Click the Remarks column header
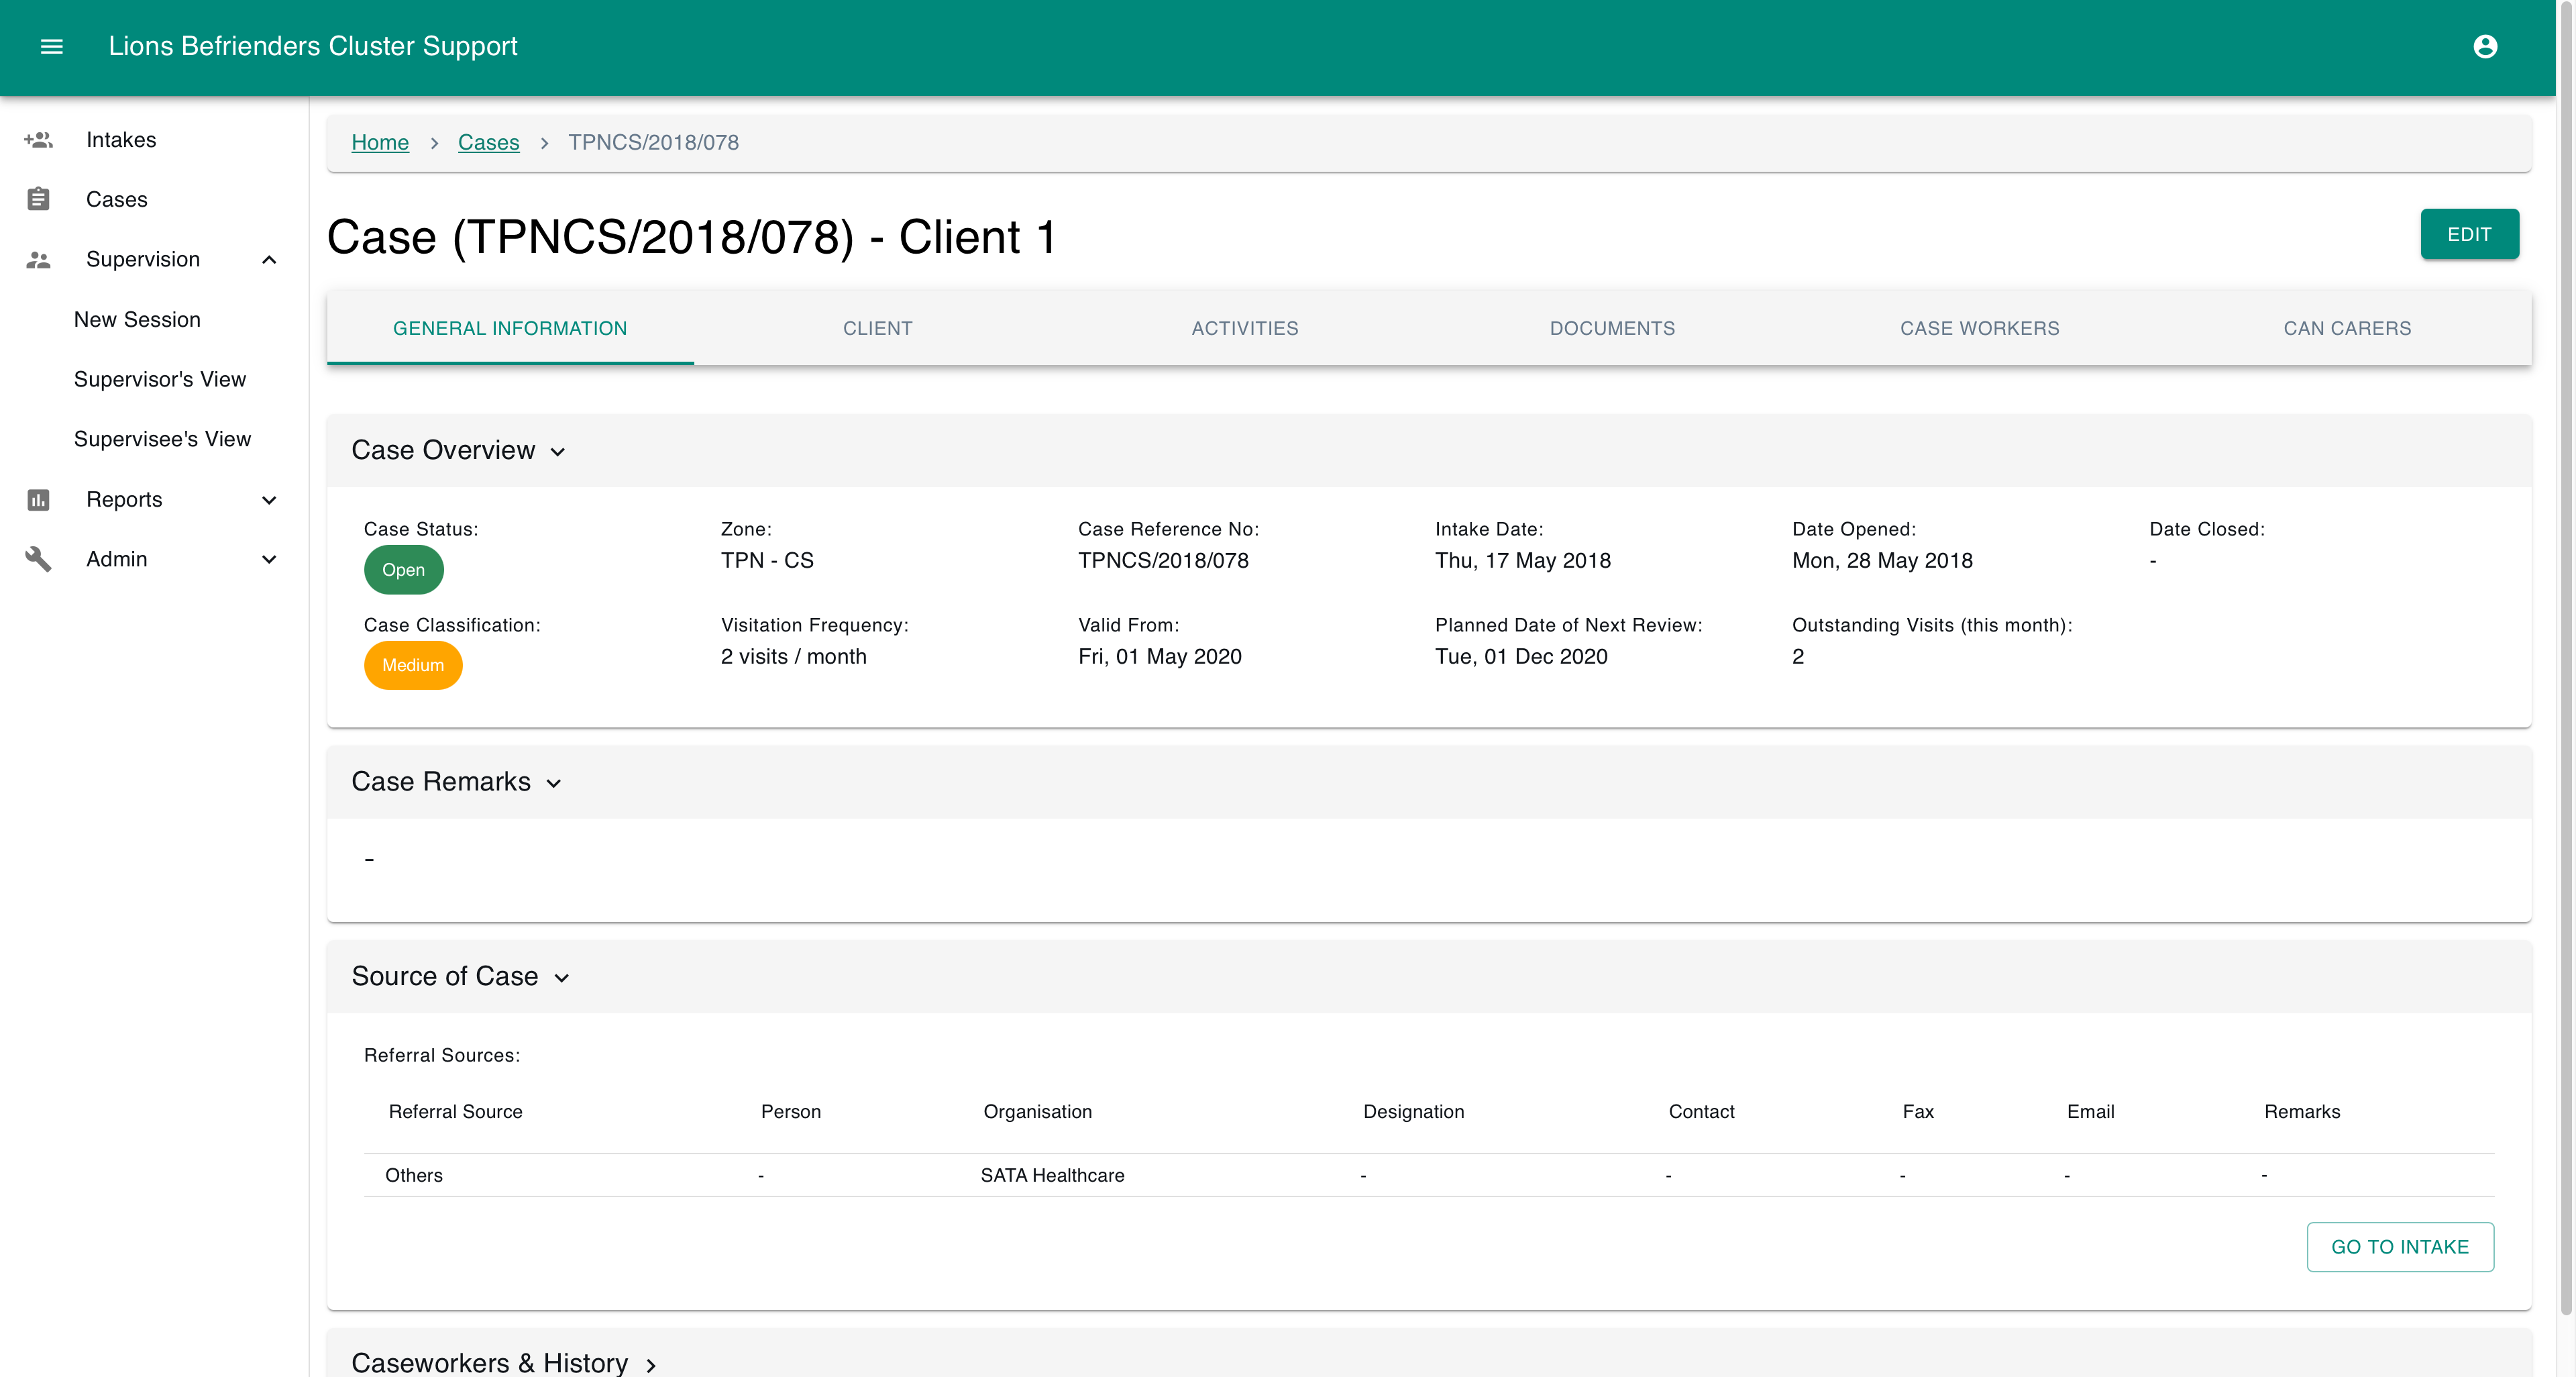Screen dimensions: 2576x1377 tap(2302, 1111)
